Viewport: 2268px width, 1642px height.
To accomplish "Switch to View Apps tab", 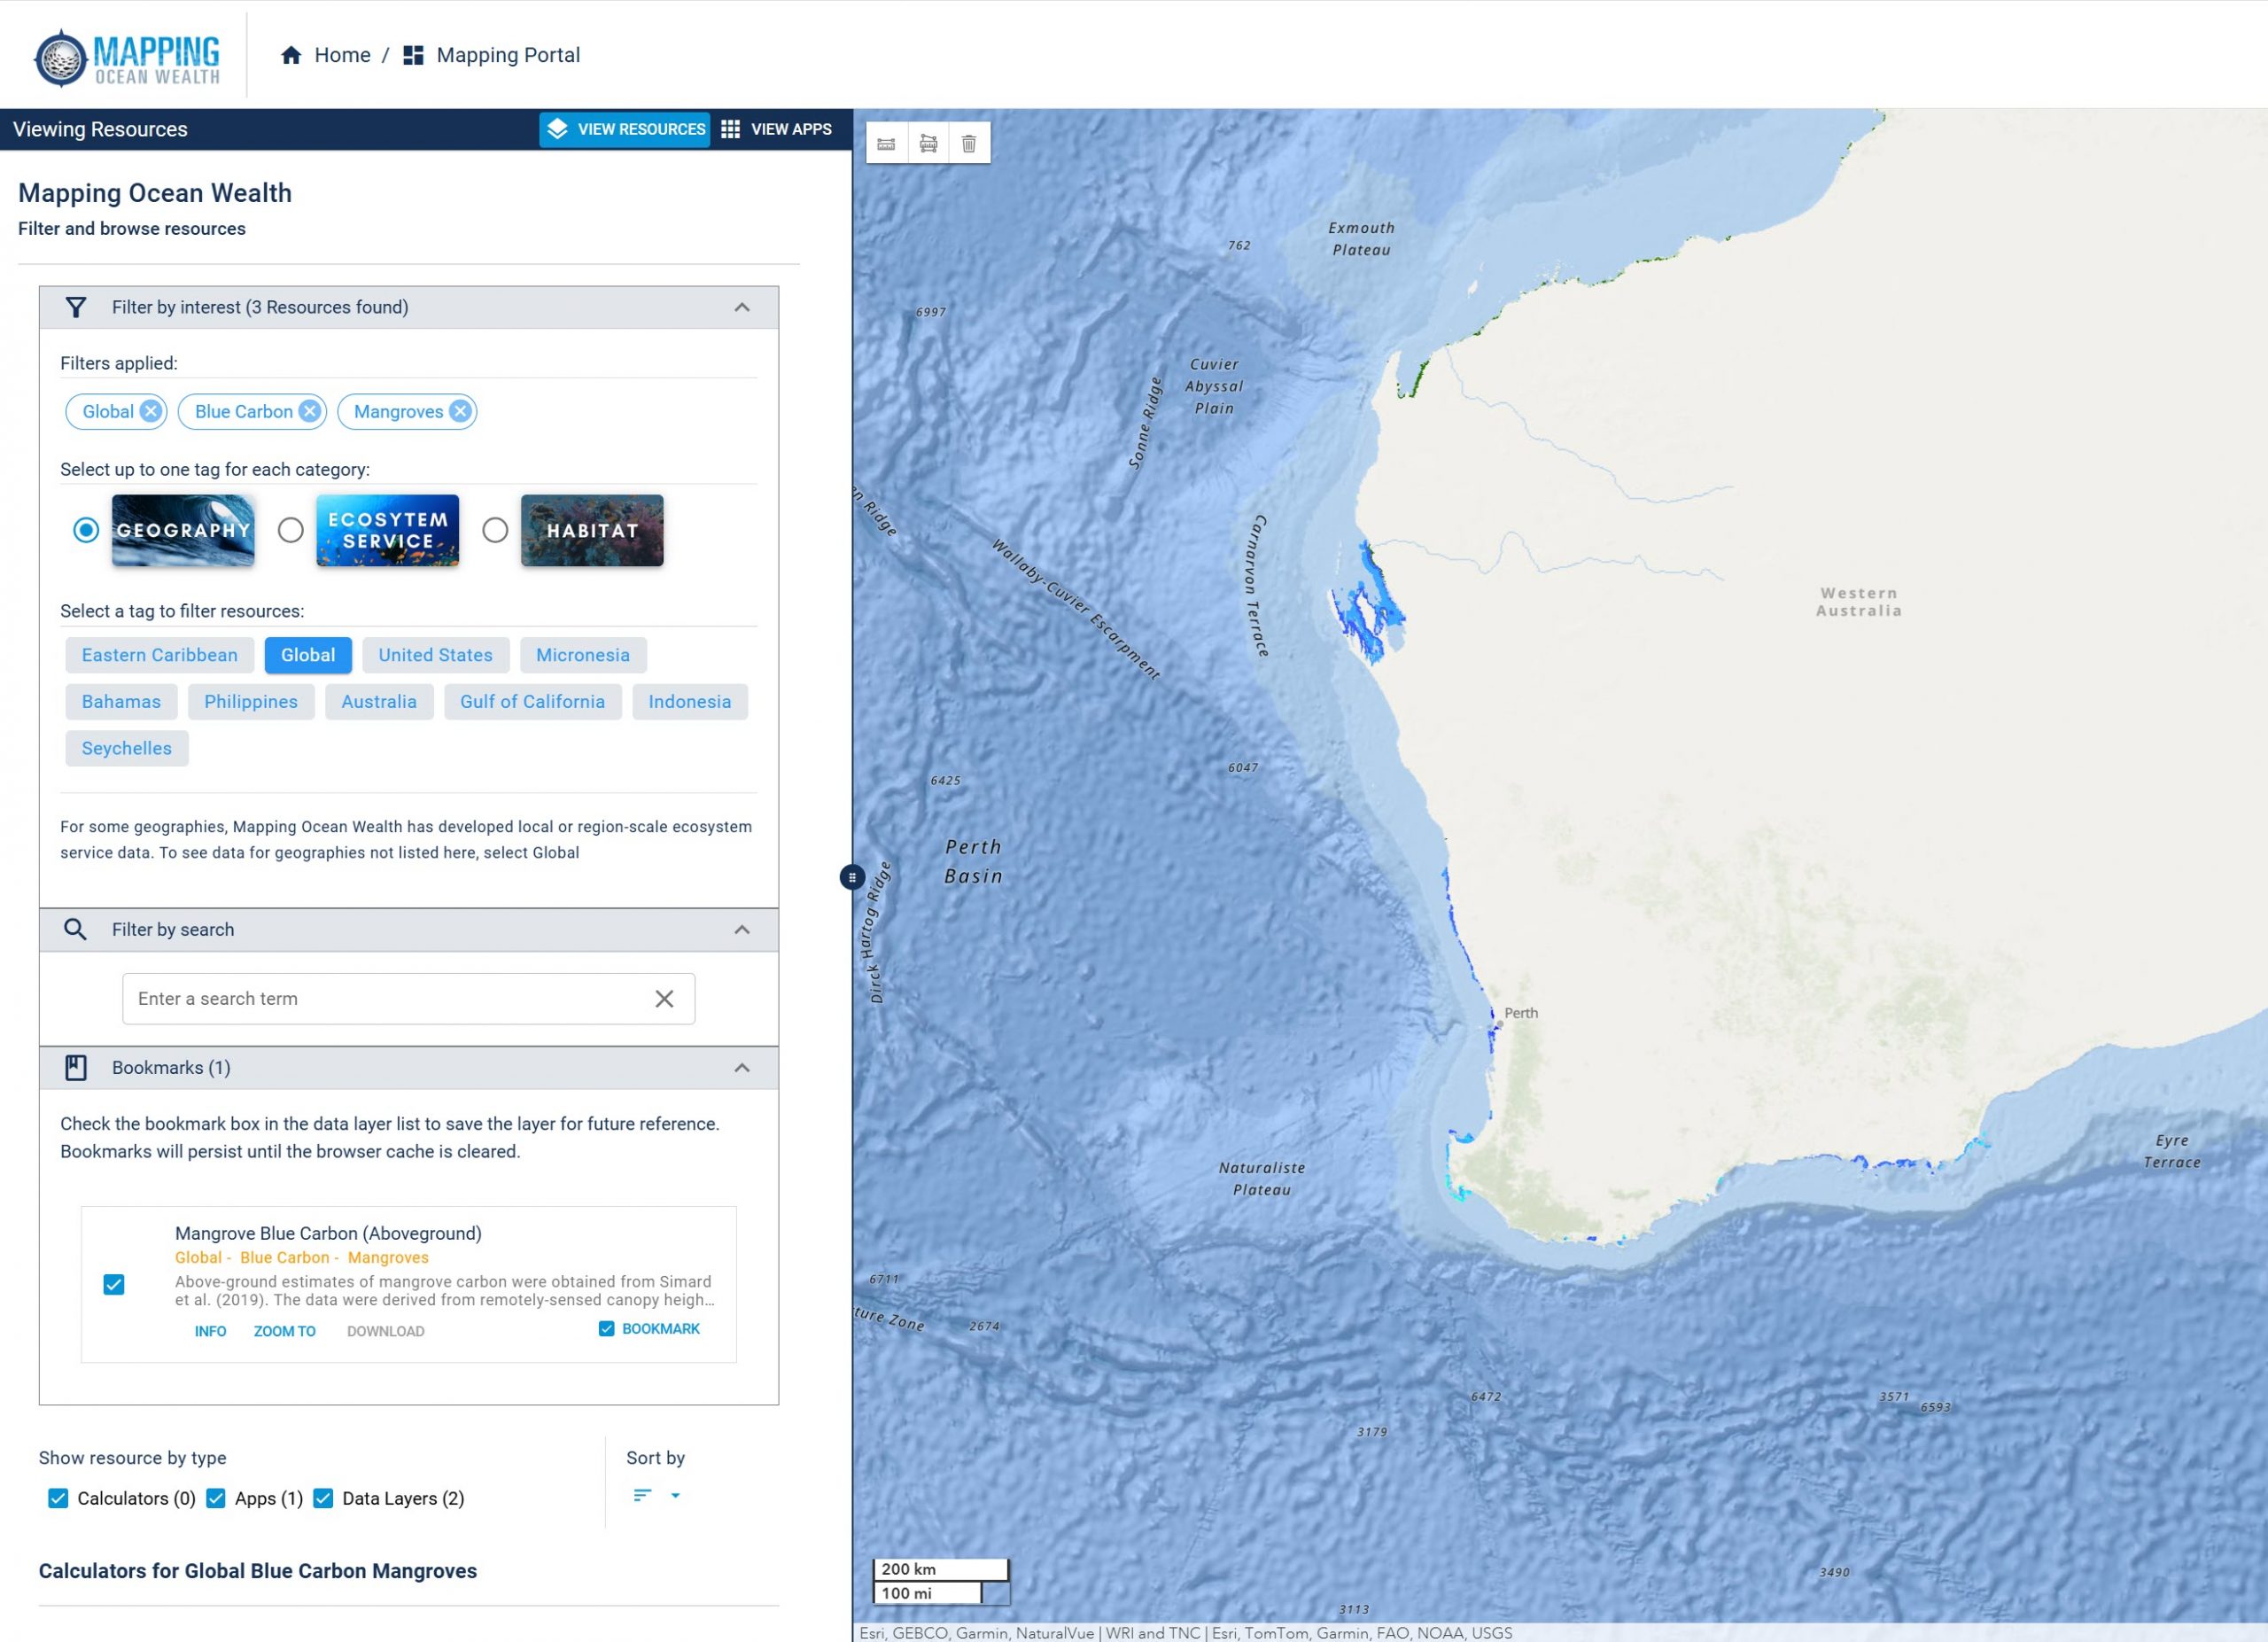I will [x=777, y=129].
